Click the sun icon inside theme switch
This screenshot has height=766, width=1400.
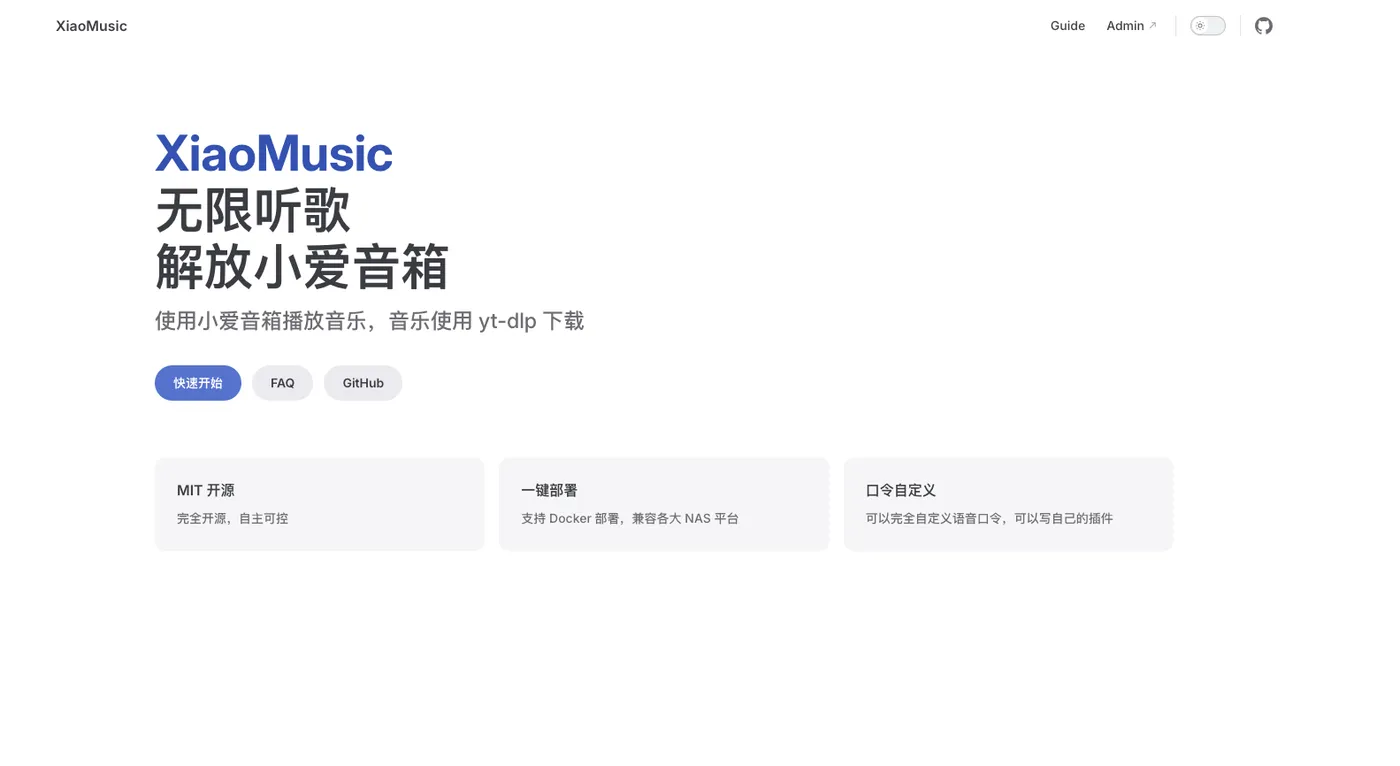point(1200,26)
